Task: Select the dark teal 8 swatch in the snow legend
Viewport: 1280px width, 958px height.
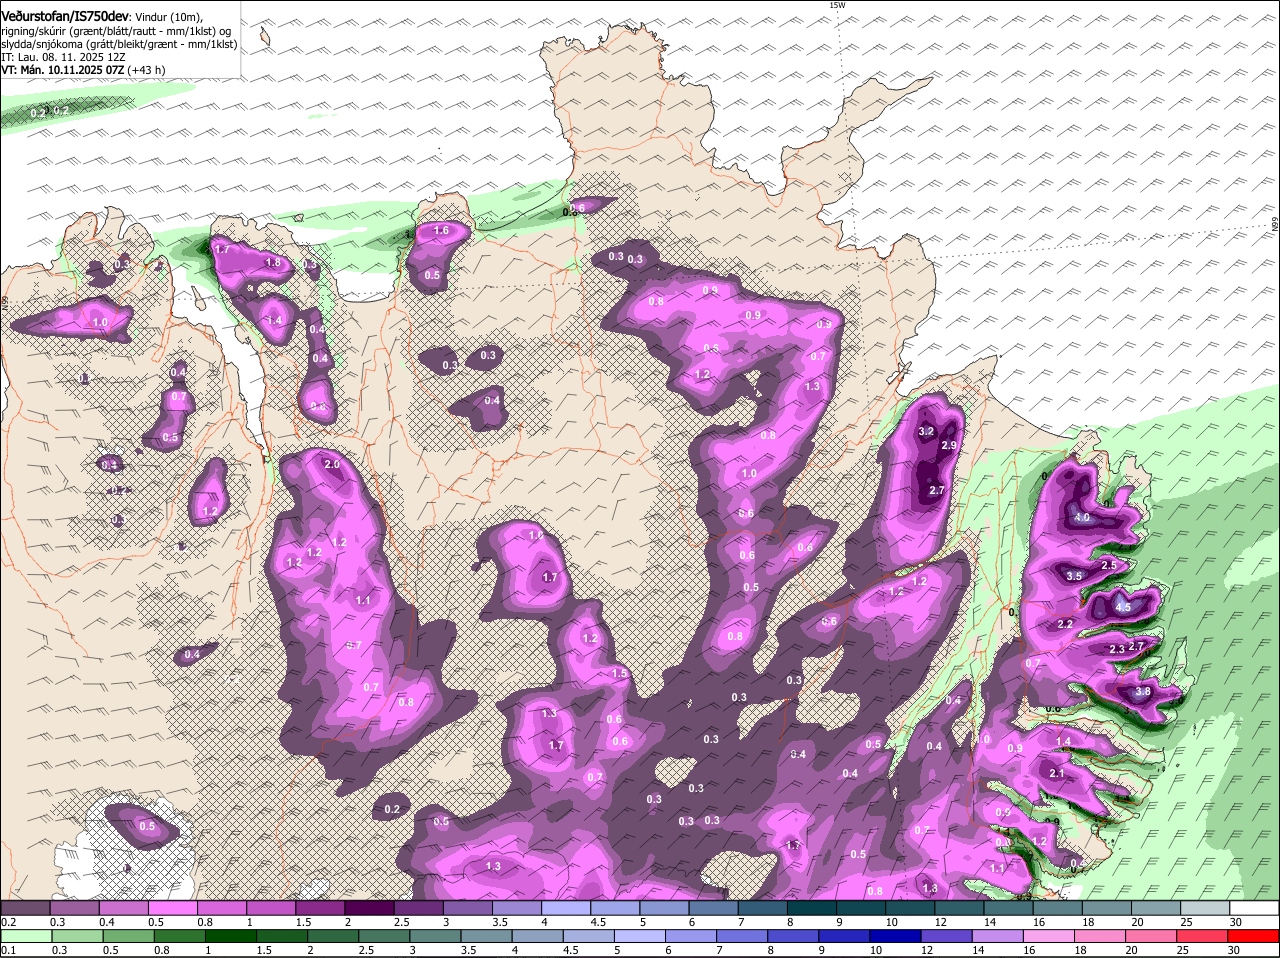Action: coord(812,908)
